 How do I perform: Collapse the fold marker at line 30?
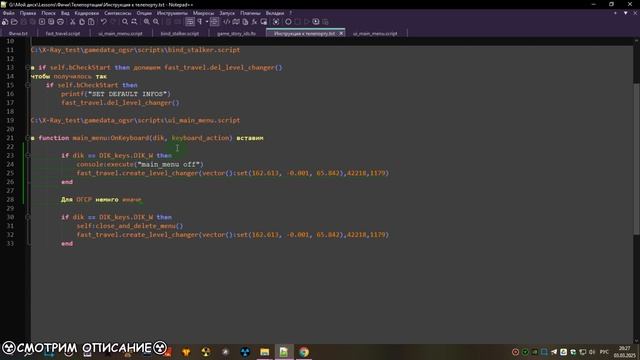coord(28,217)
